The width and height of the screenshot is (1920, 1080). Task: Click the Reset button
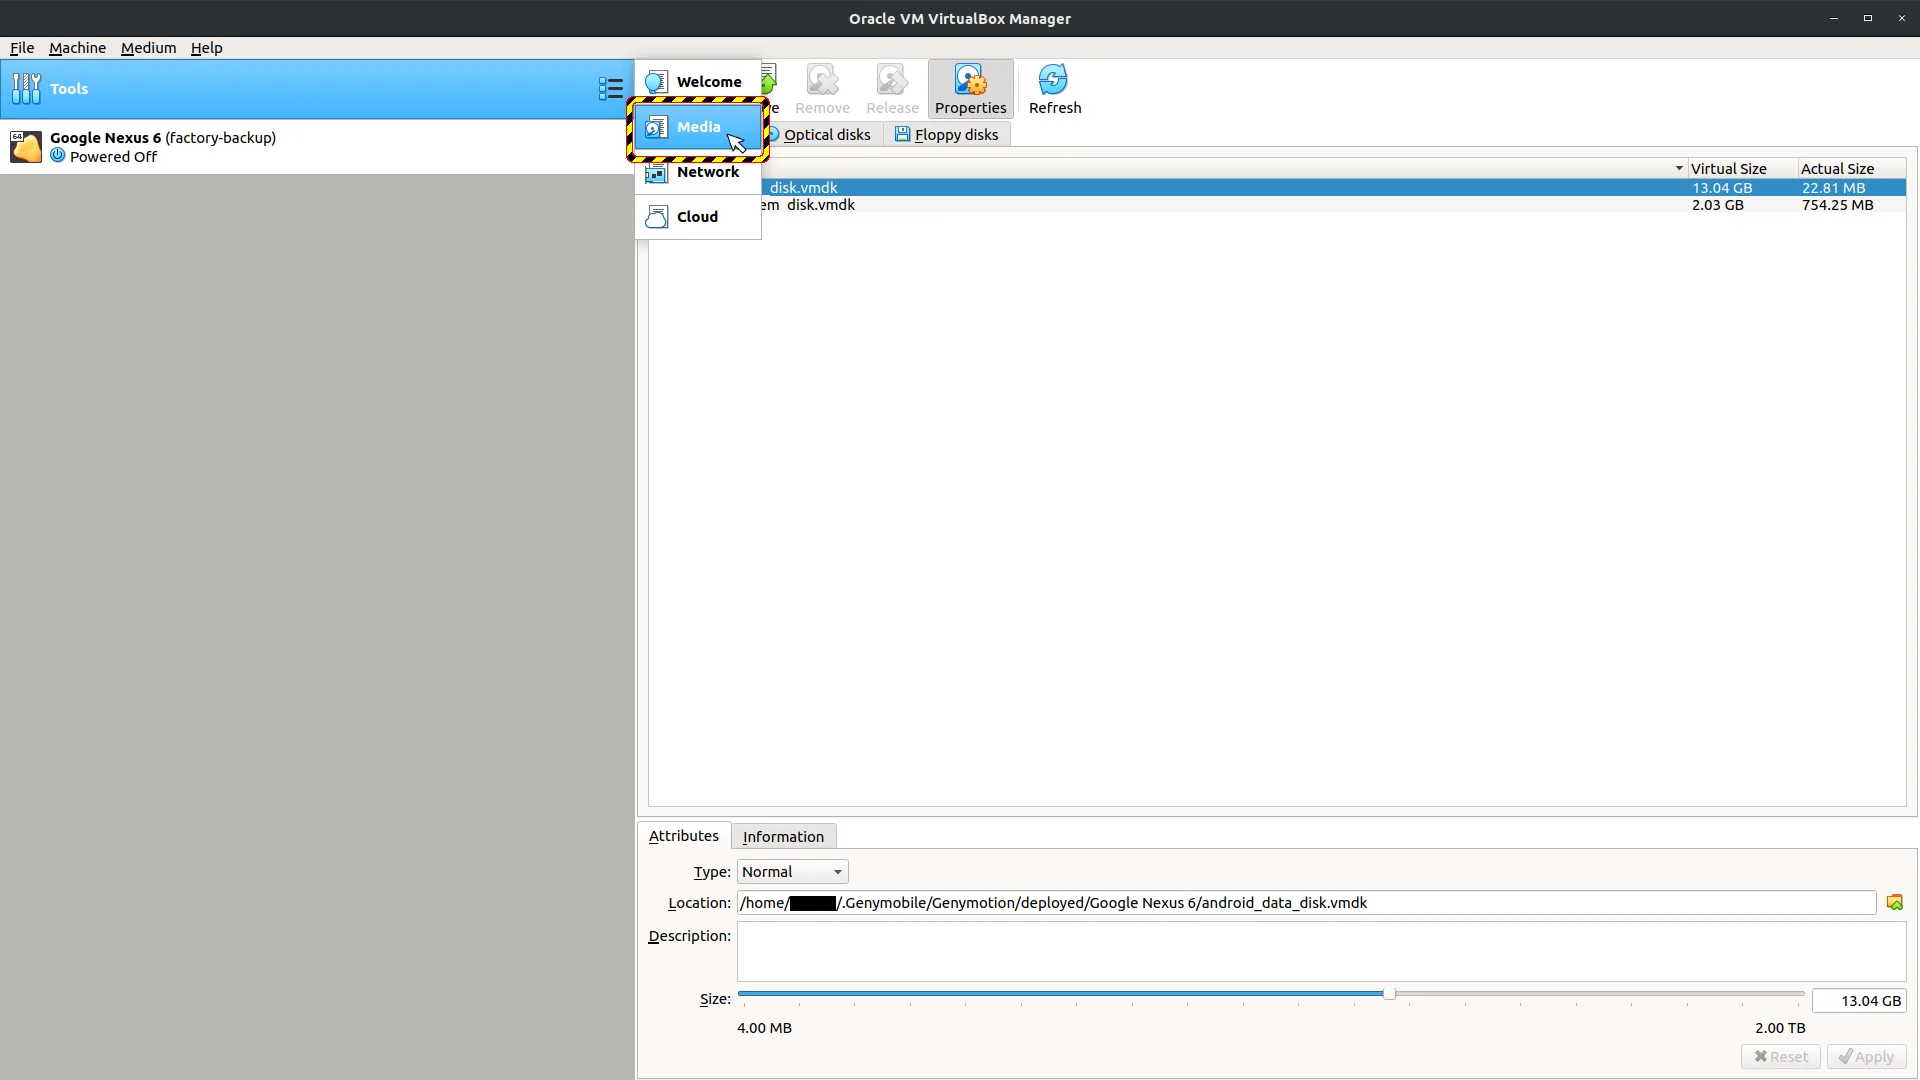(1781, 1056)
